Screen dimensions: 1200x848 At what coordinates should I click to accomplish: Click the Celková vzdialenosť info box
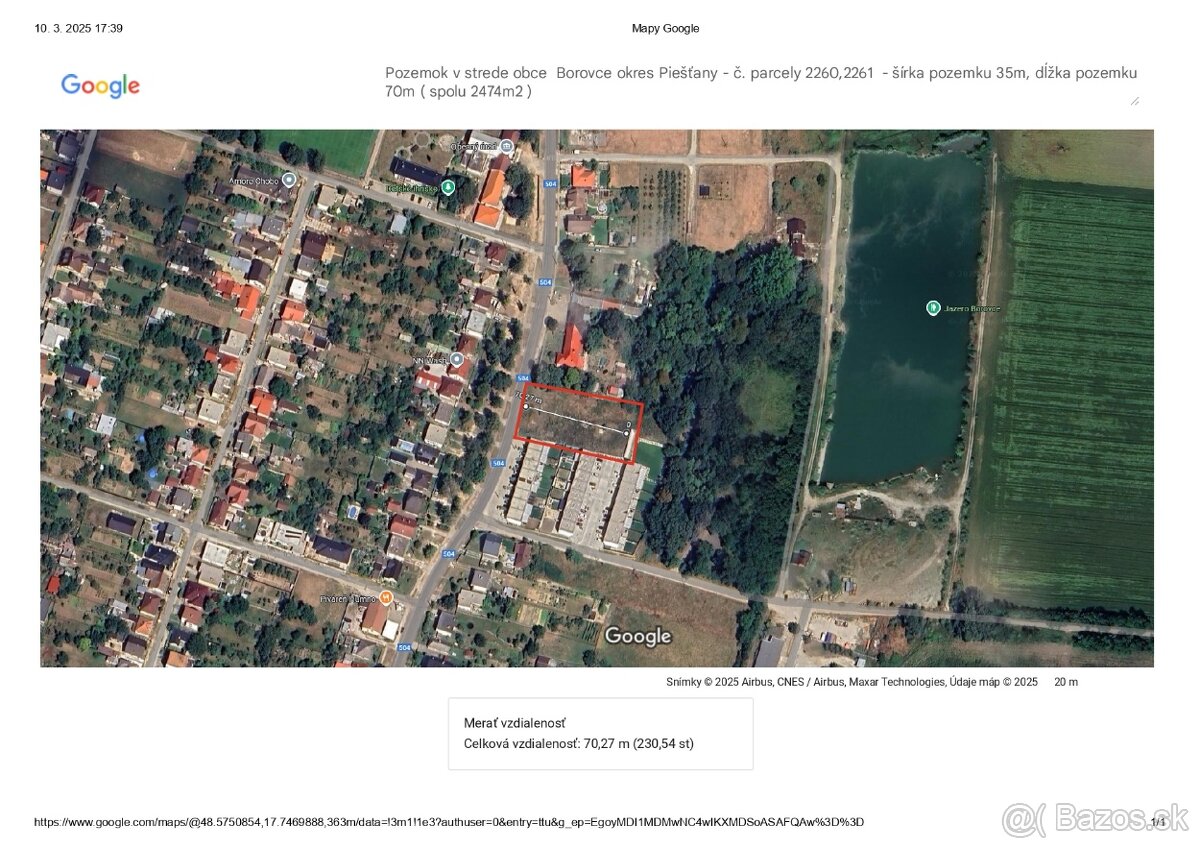(600, 733)
